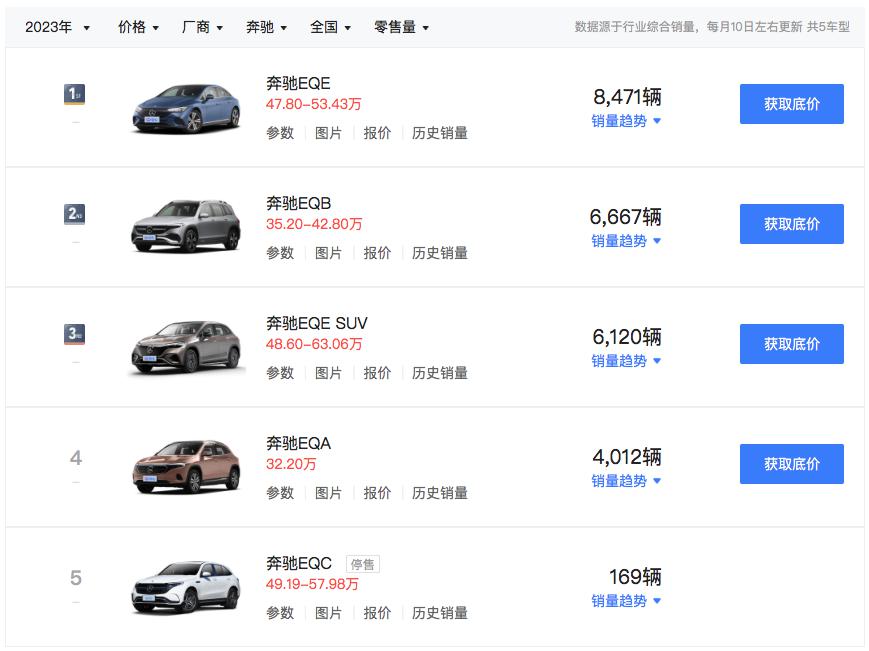Open the white 奔驰EQC car image
Viewport: 869px width, 651px height.
[x=187, y=585]
